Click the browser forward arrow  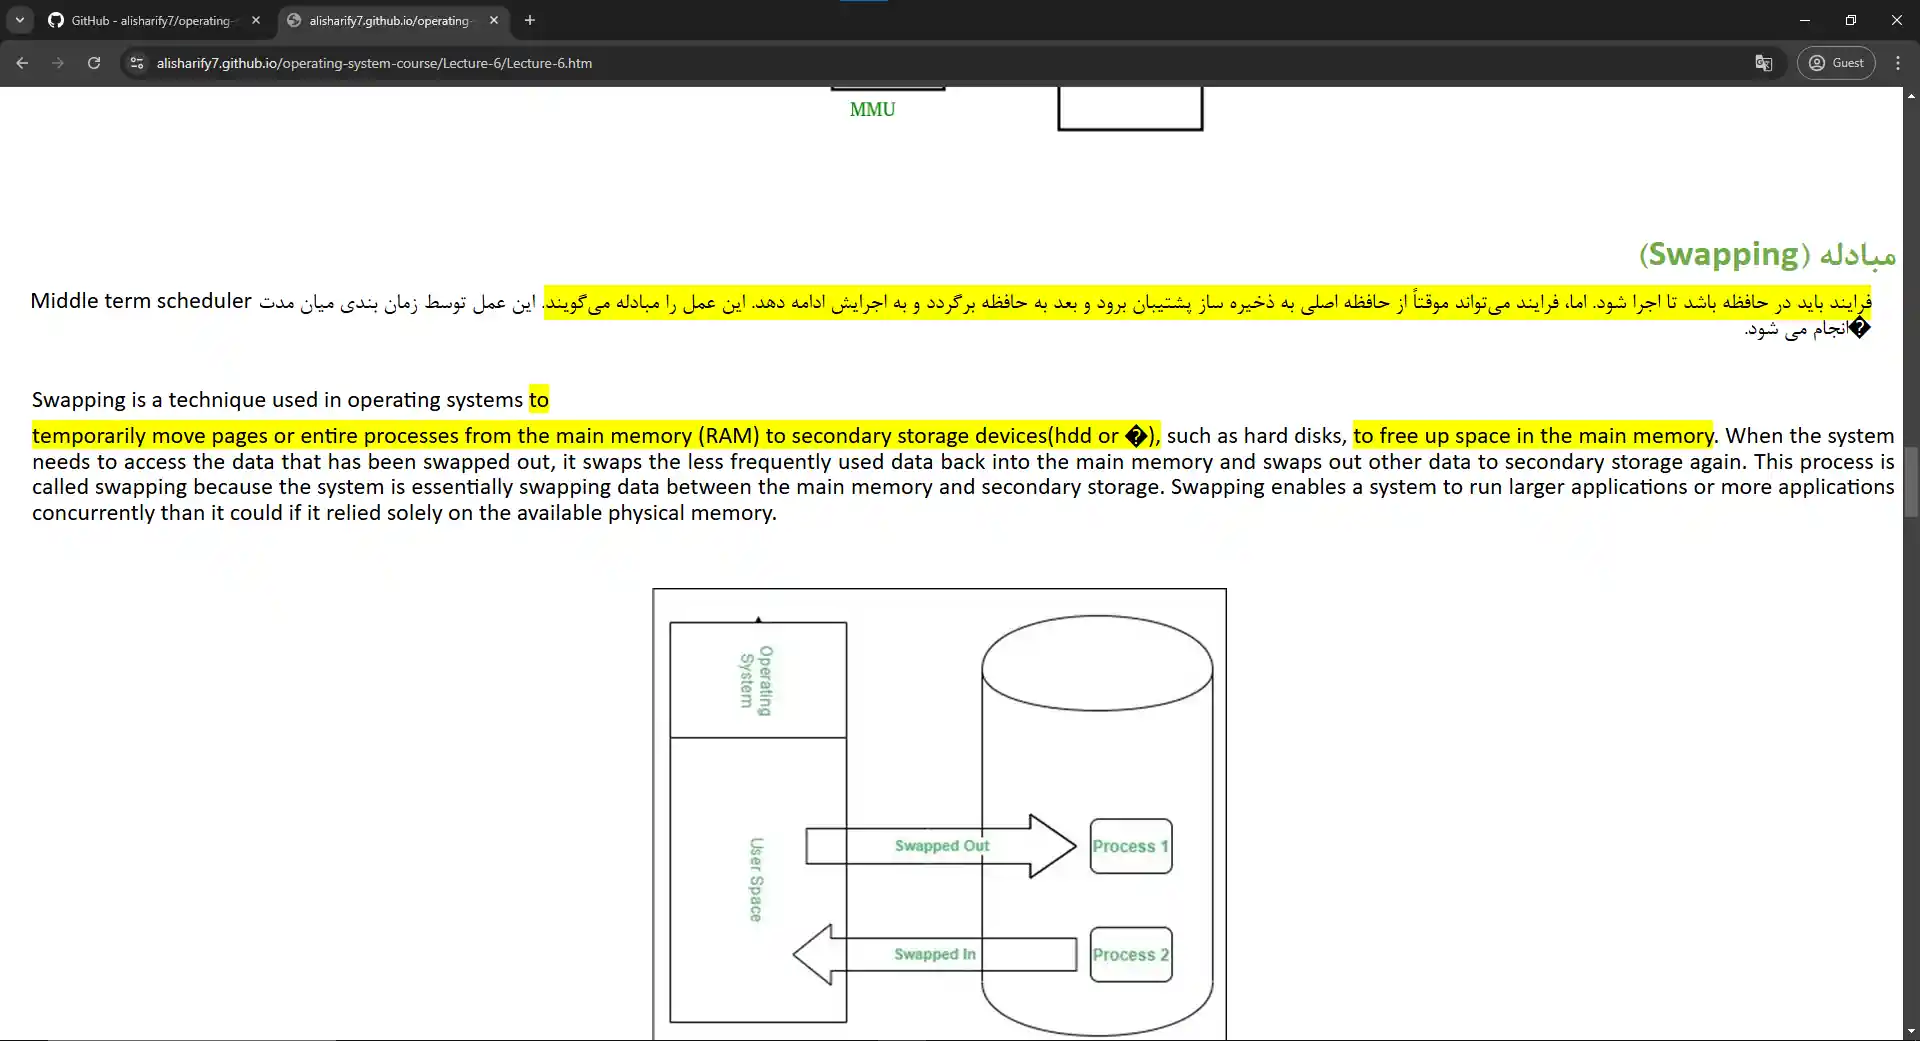(58, 63)
